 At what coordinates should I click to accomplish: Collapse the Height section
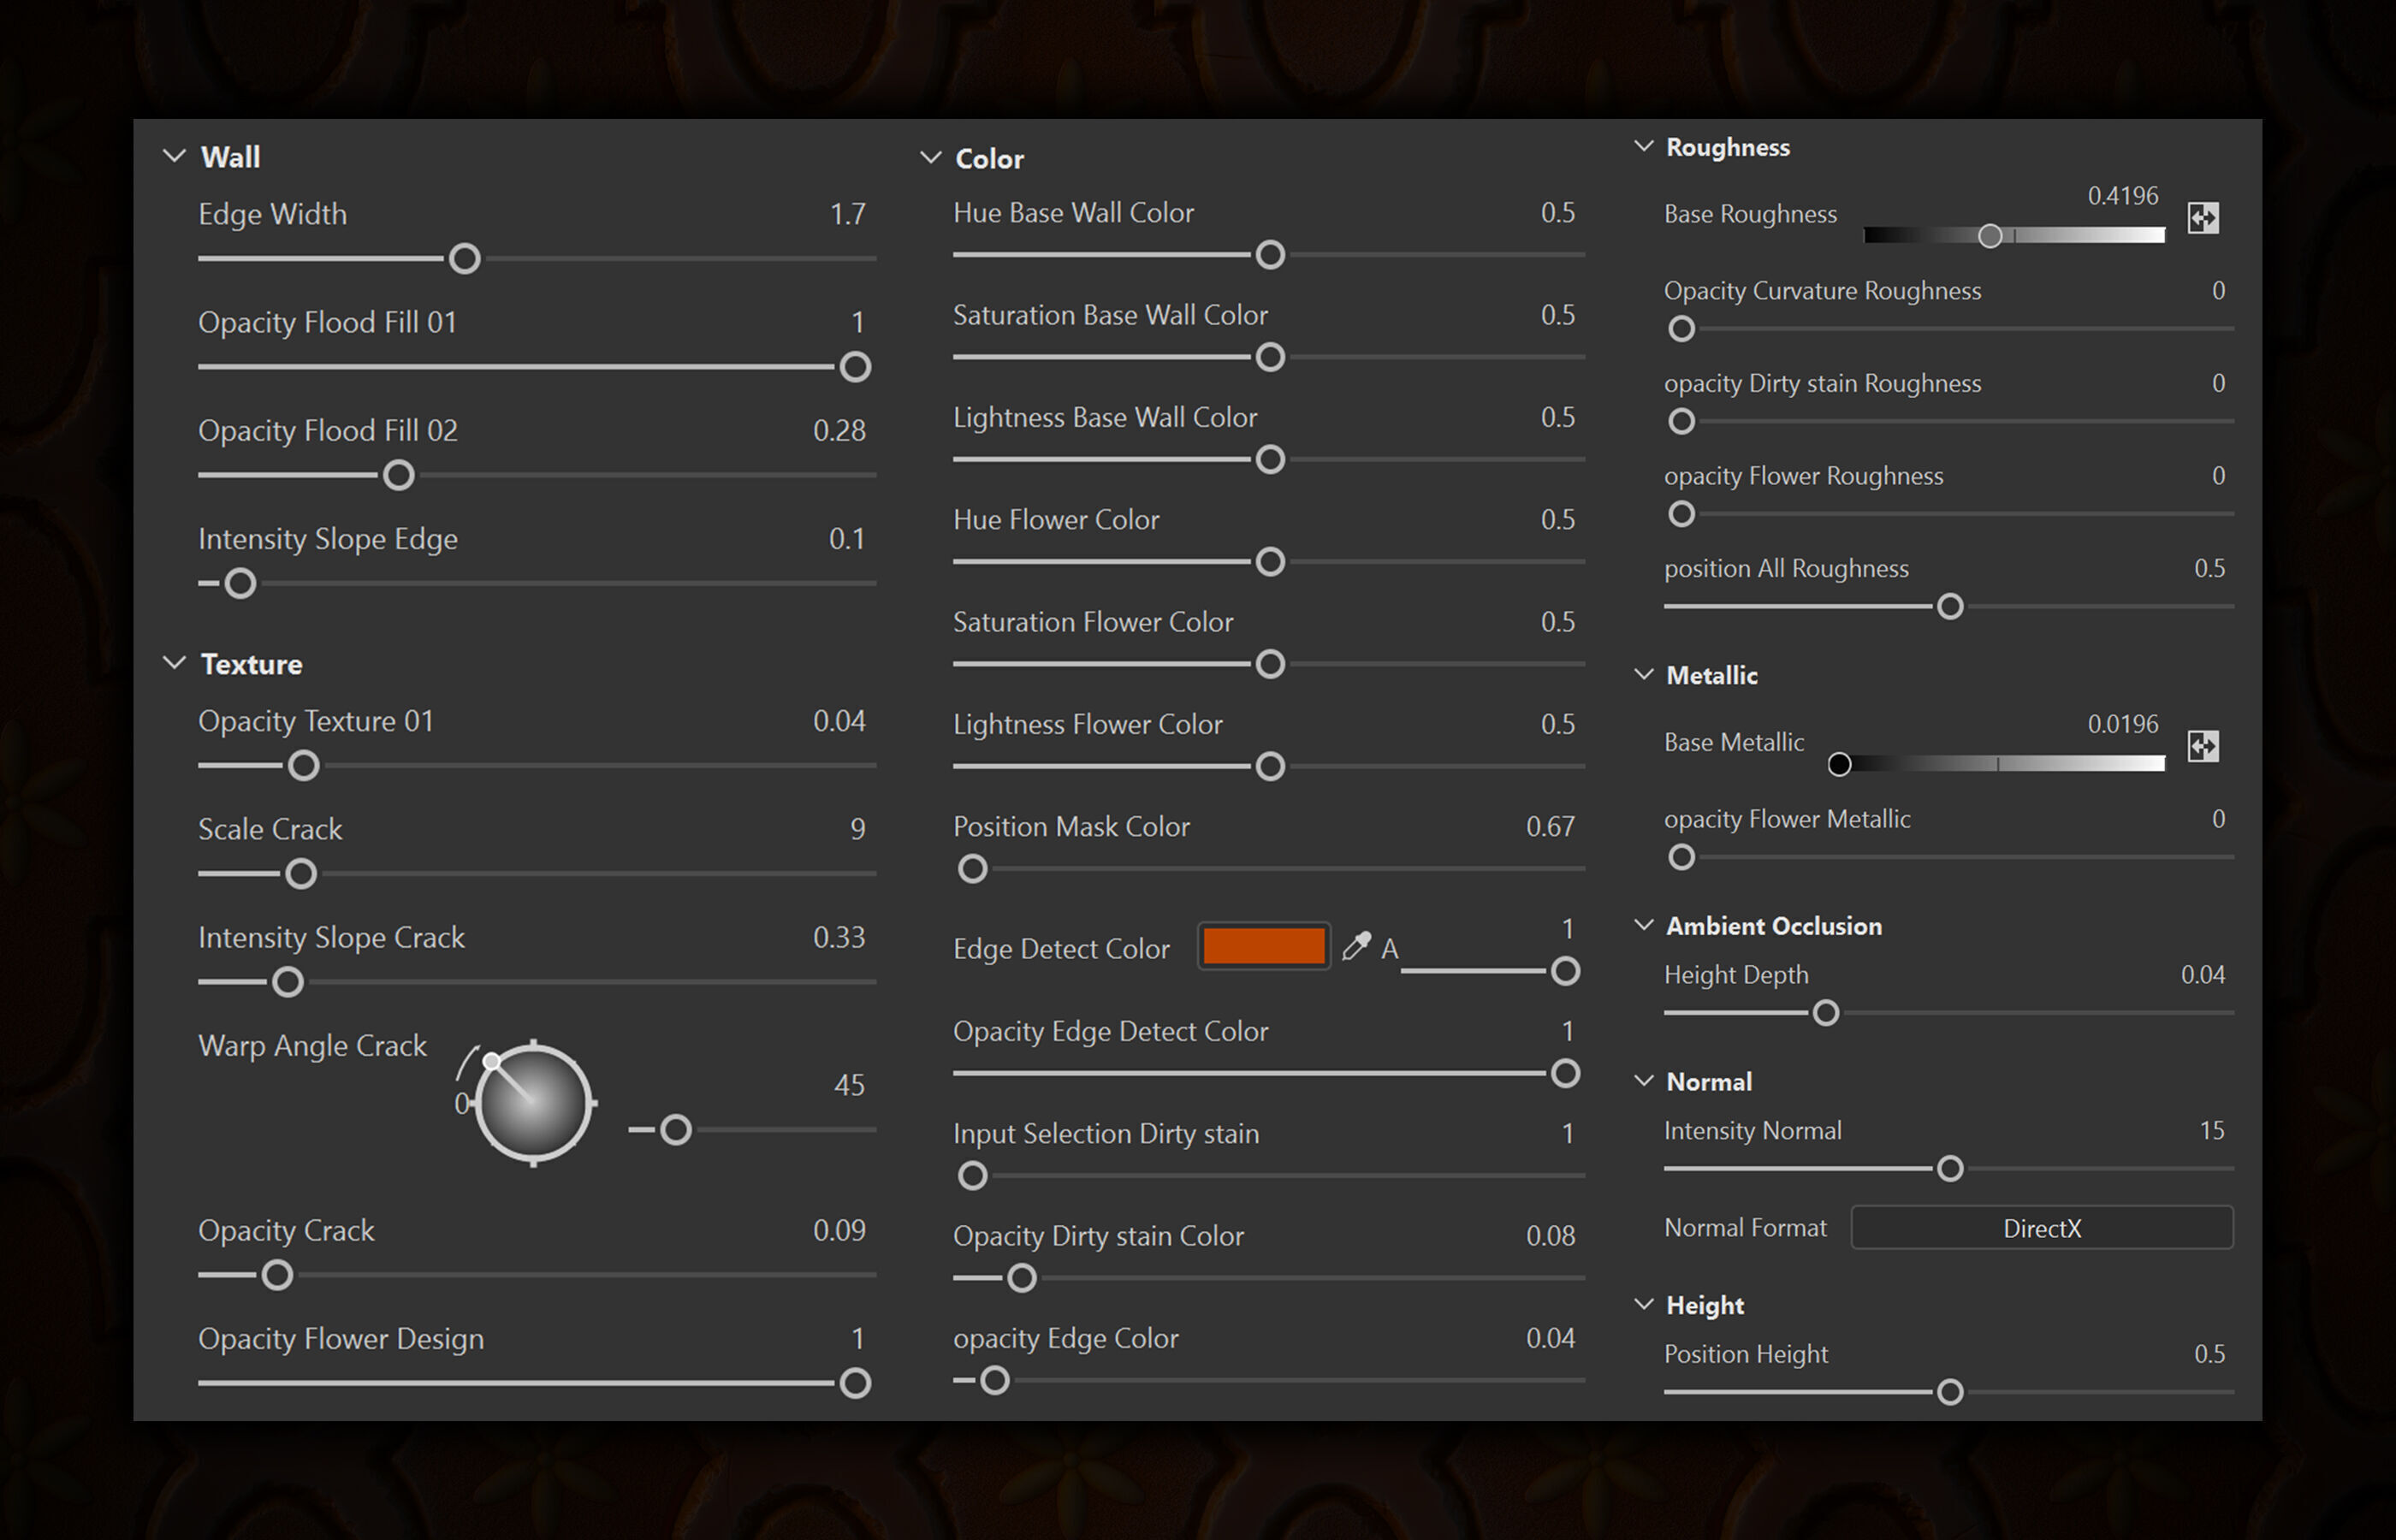(1643, 1305)
